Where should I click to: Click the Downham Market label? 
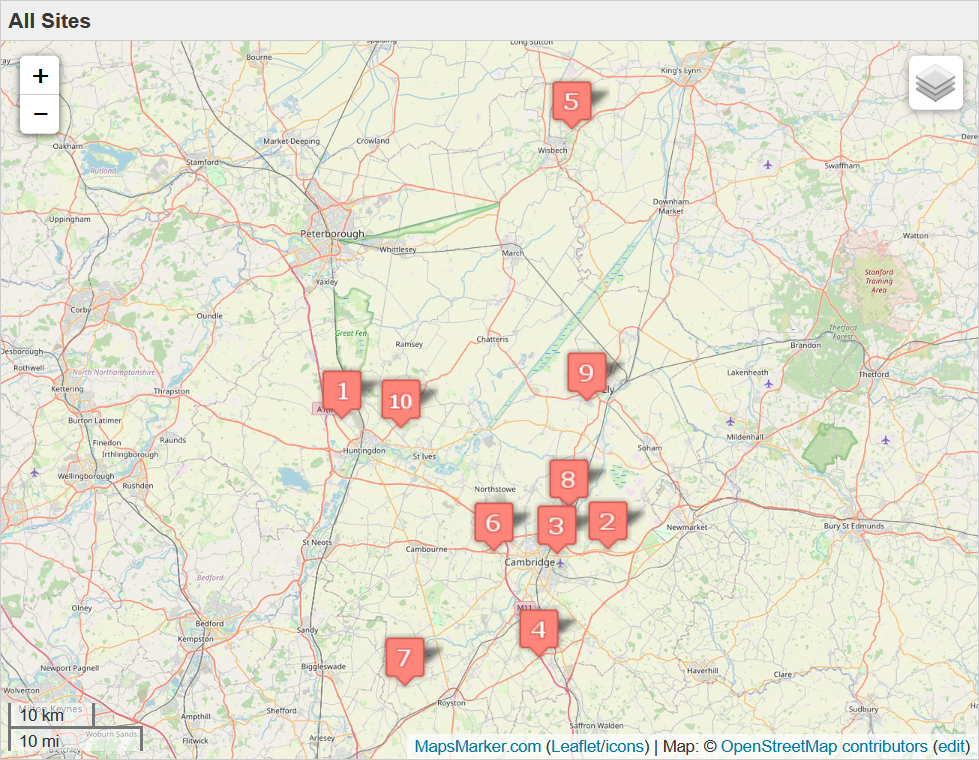tap(671, 207)
